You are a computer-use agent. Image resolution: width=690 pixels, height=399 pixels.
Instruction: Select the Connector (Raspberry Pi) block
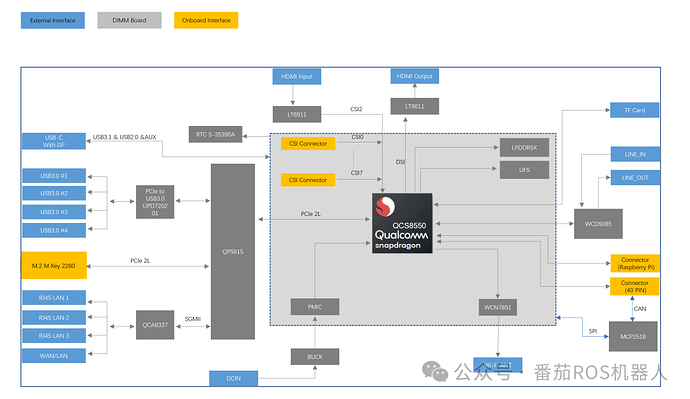click(x=635, y=264)
